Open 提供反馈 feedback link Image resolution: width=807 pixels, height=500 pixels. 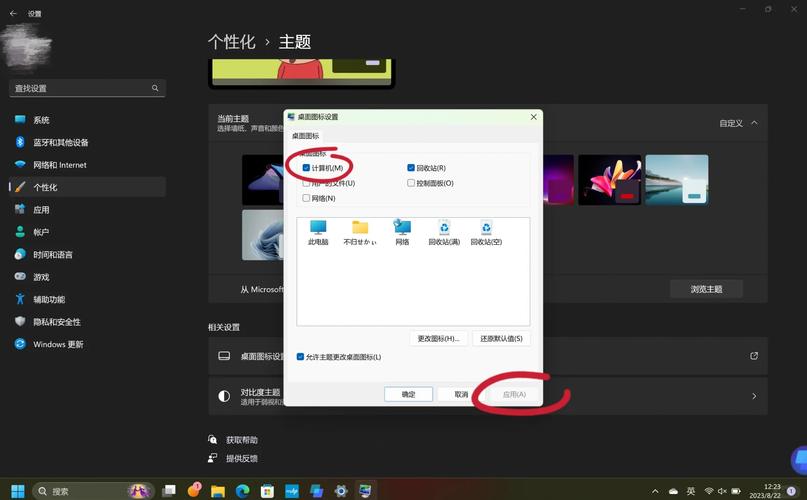coord(241,458)
